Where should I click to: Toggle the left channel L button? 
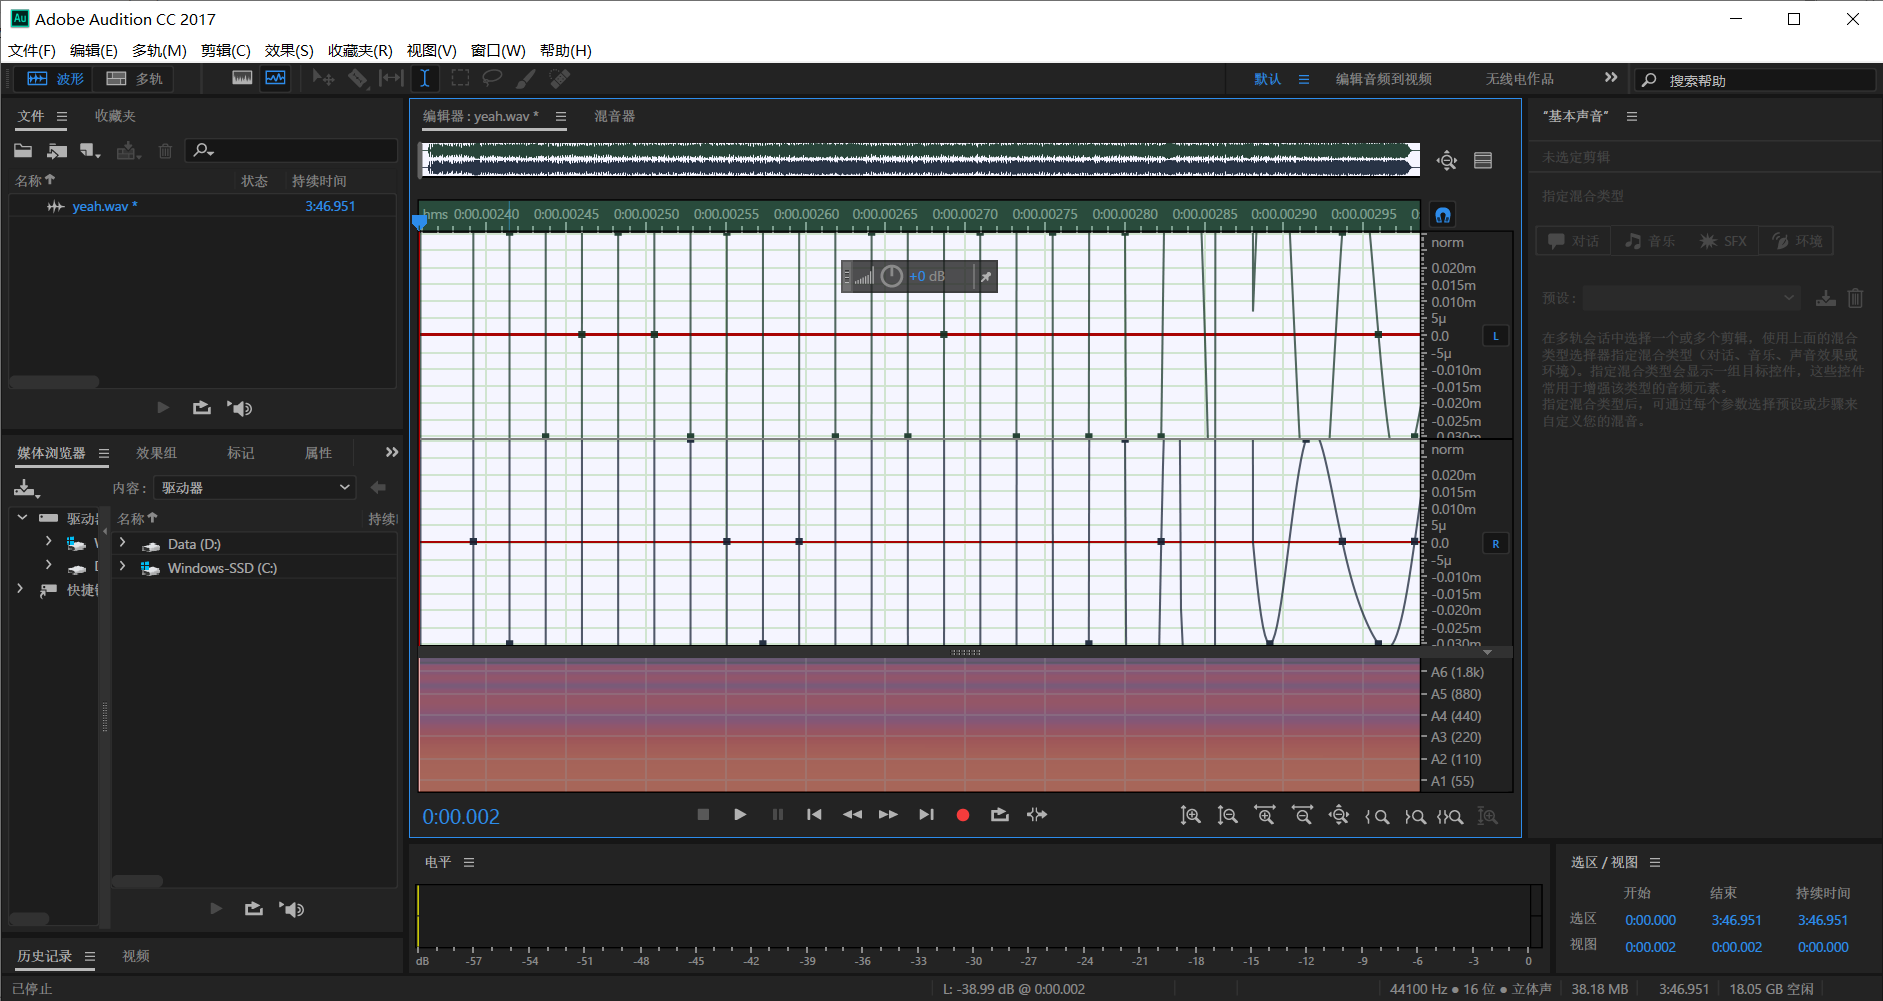point(1495,336)
